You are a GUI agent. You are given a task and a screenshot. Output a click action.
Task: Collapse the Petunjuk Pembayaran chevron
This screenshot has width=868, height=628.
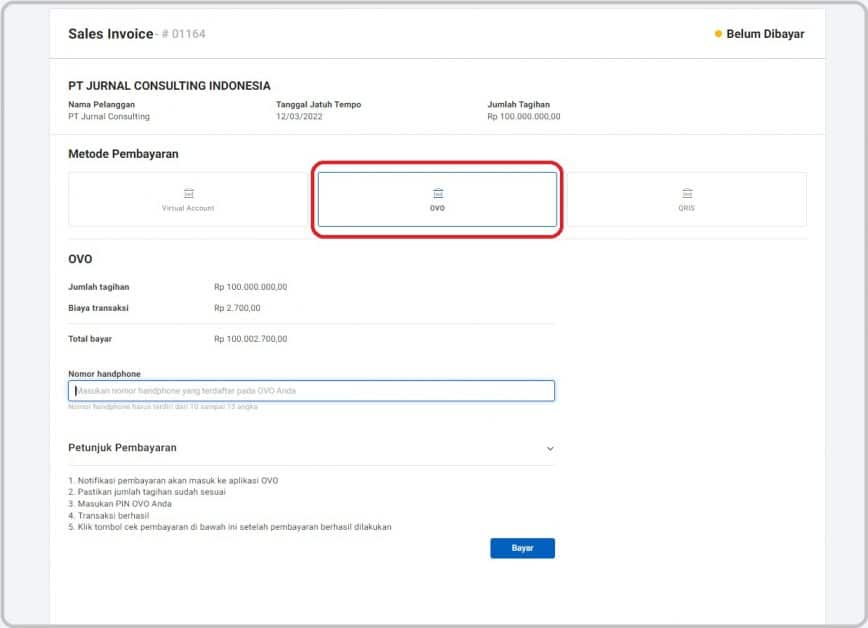tap(550, 448)
